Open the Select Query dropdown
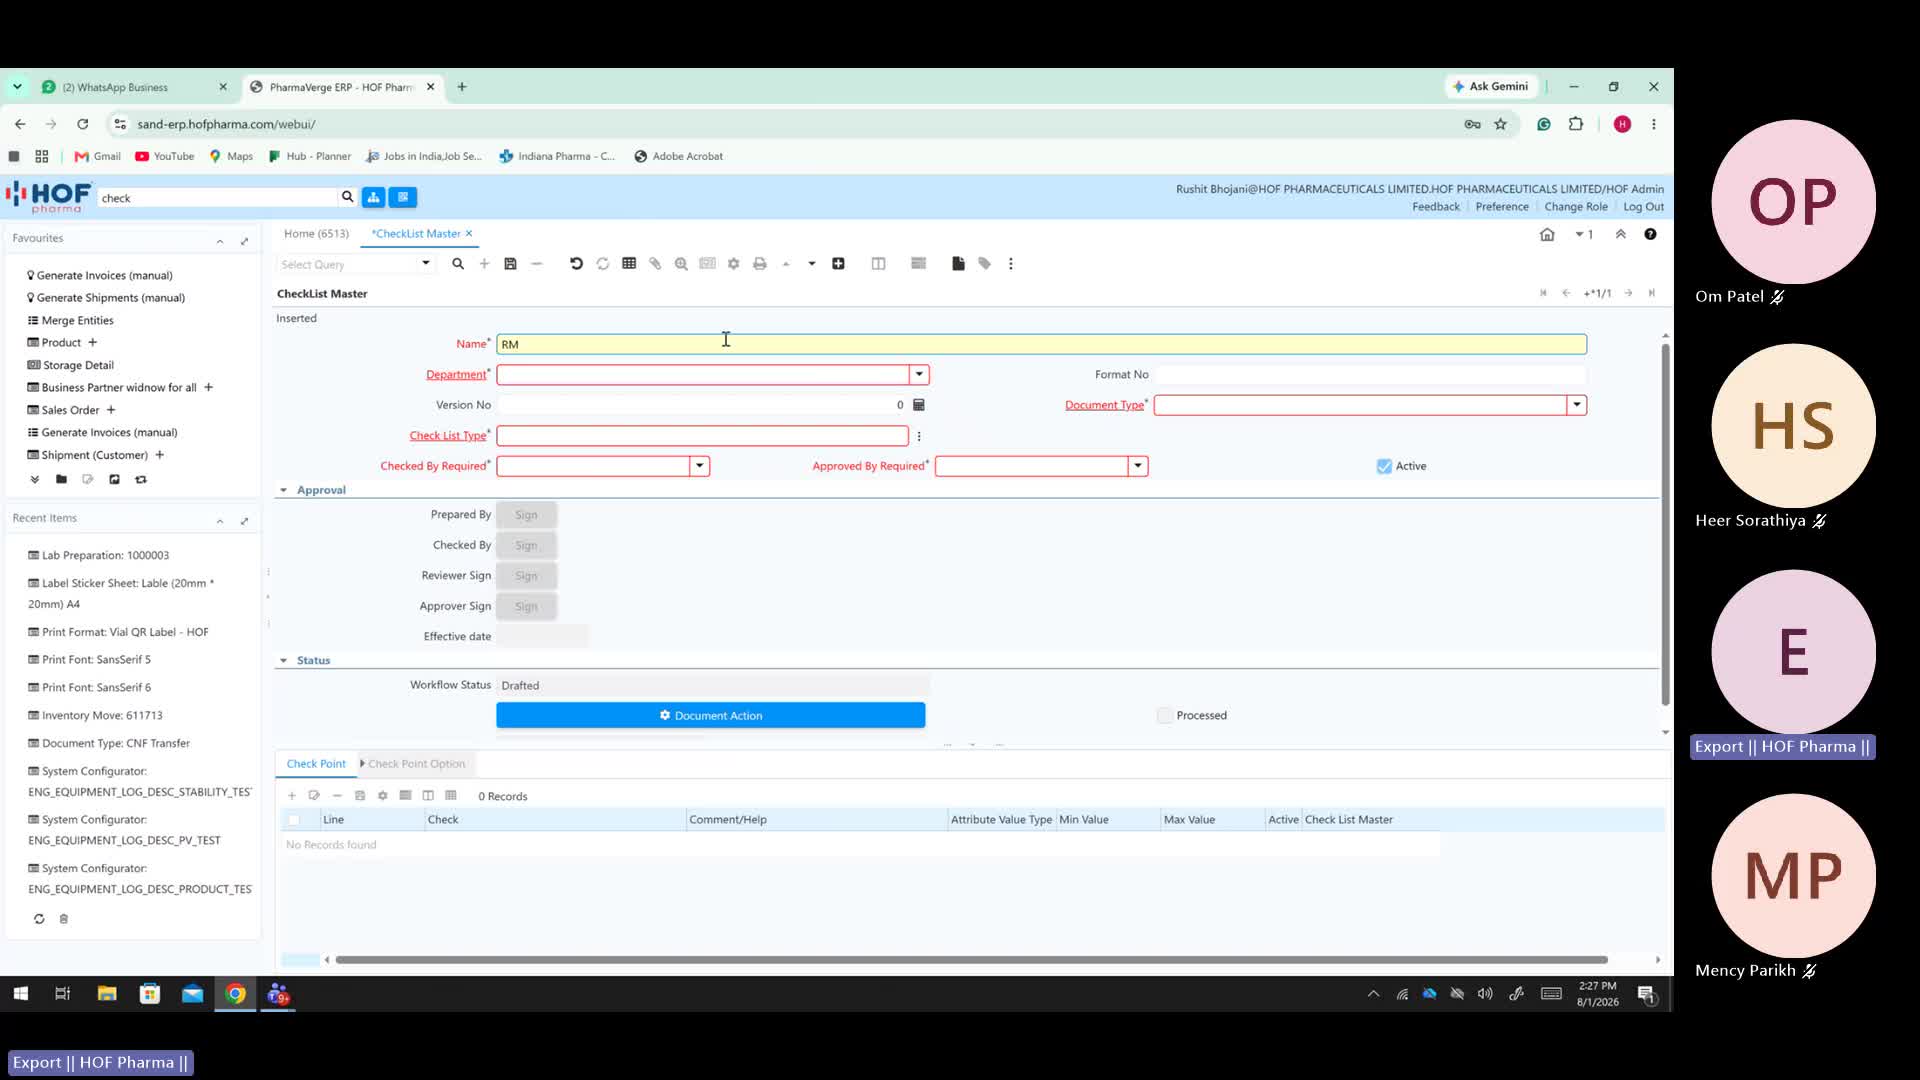The height and width of the screenshot is (1080, 1920). tap(426, 264)
